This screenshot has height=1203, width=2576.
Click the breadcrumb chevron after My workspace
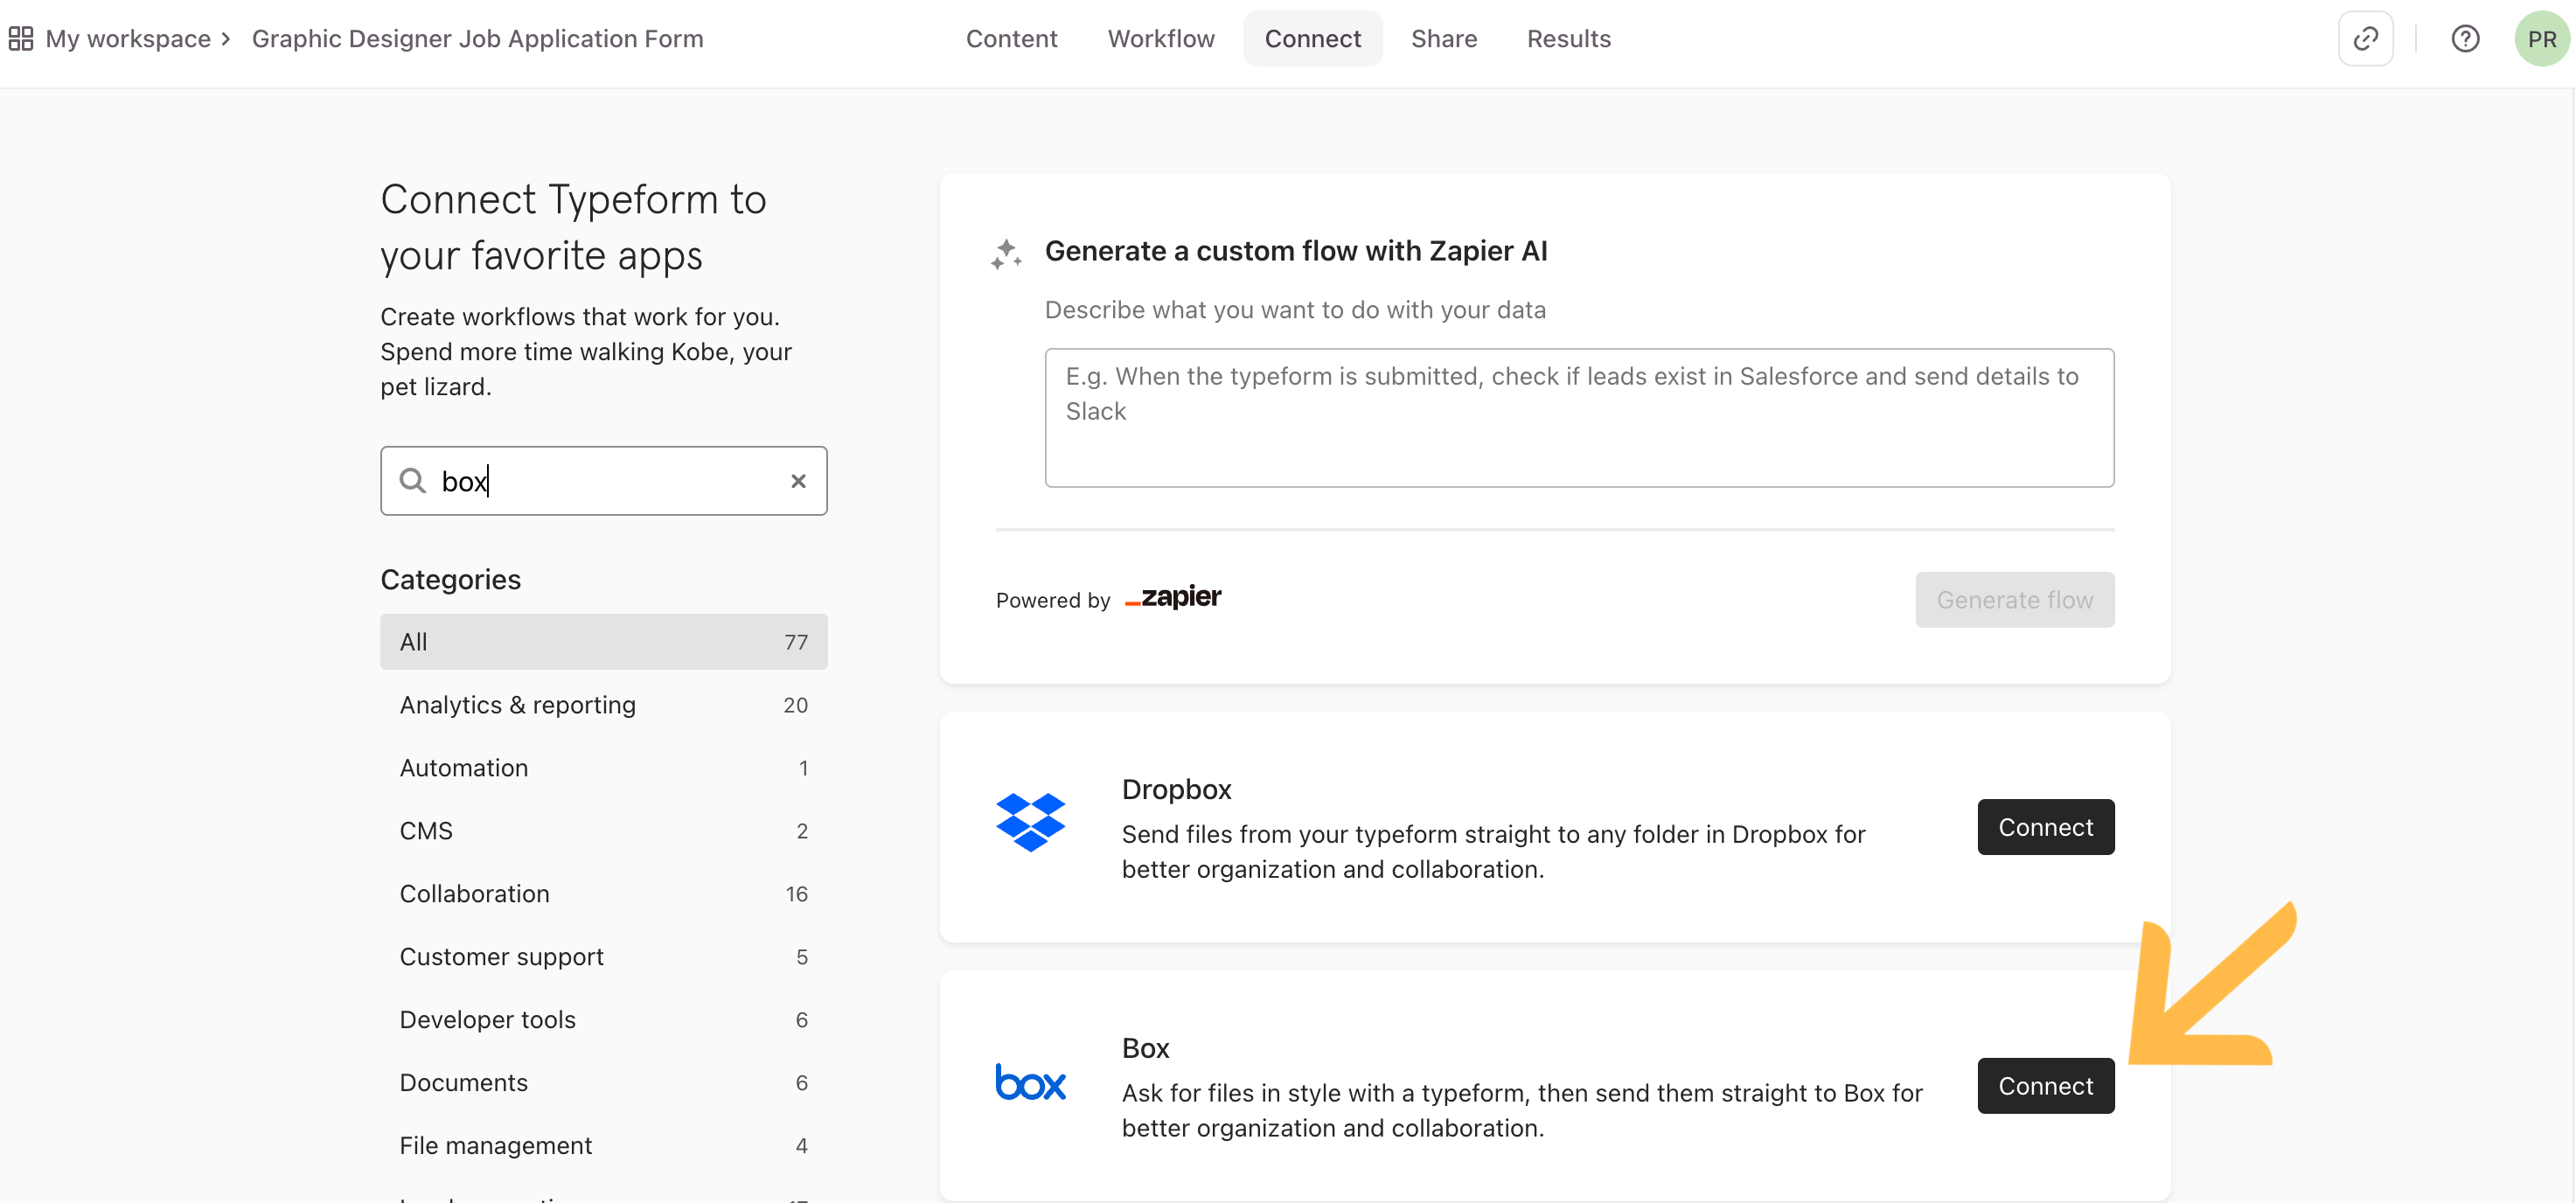226,38
